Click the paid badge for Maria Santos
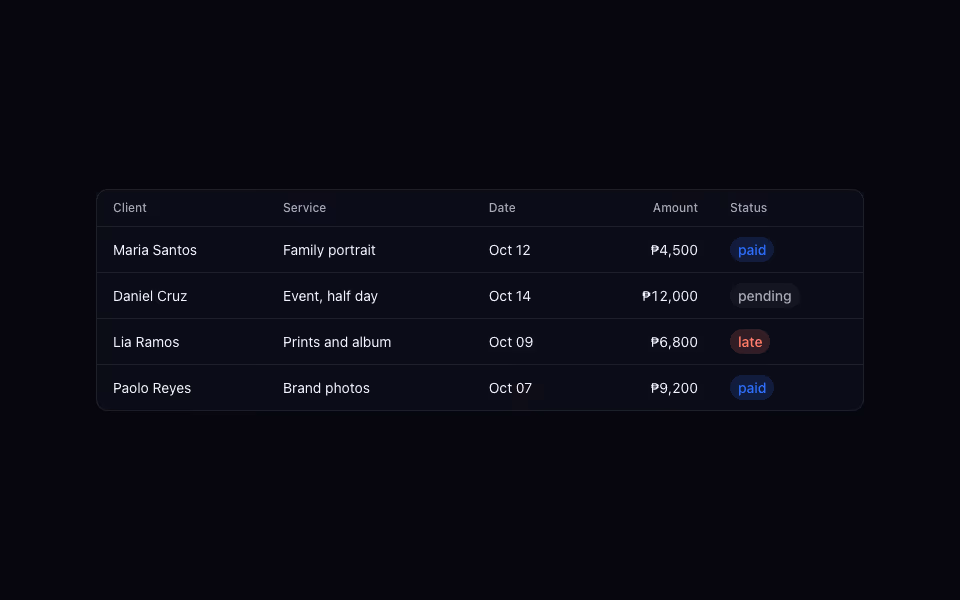 coord(752,250)
